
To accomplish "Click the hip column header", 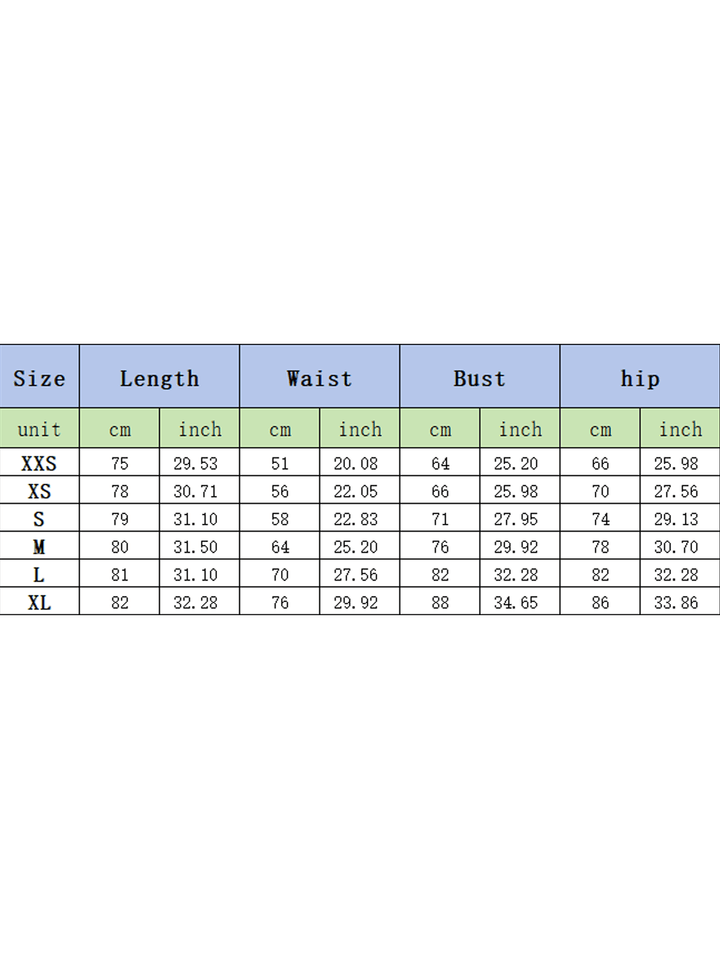I will (x=640, y=377).
